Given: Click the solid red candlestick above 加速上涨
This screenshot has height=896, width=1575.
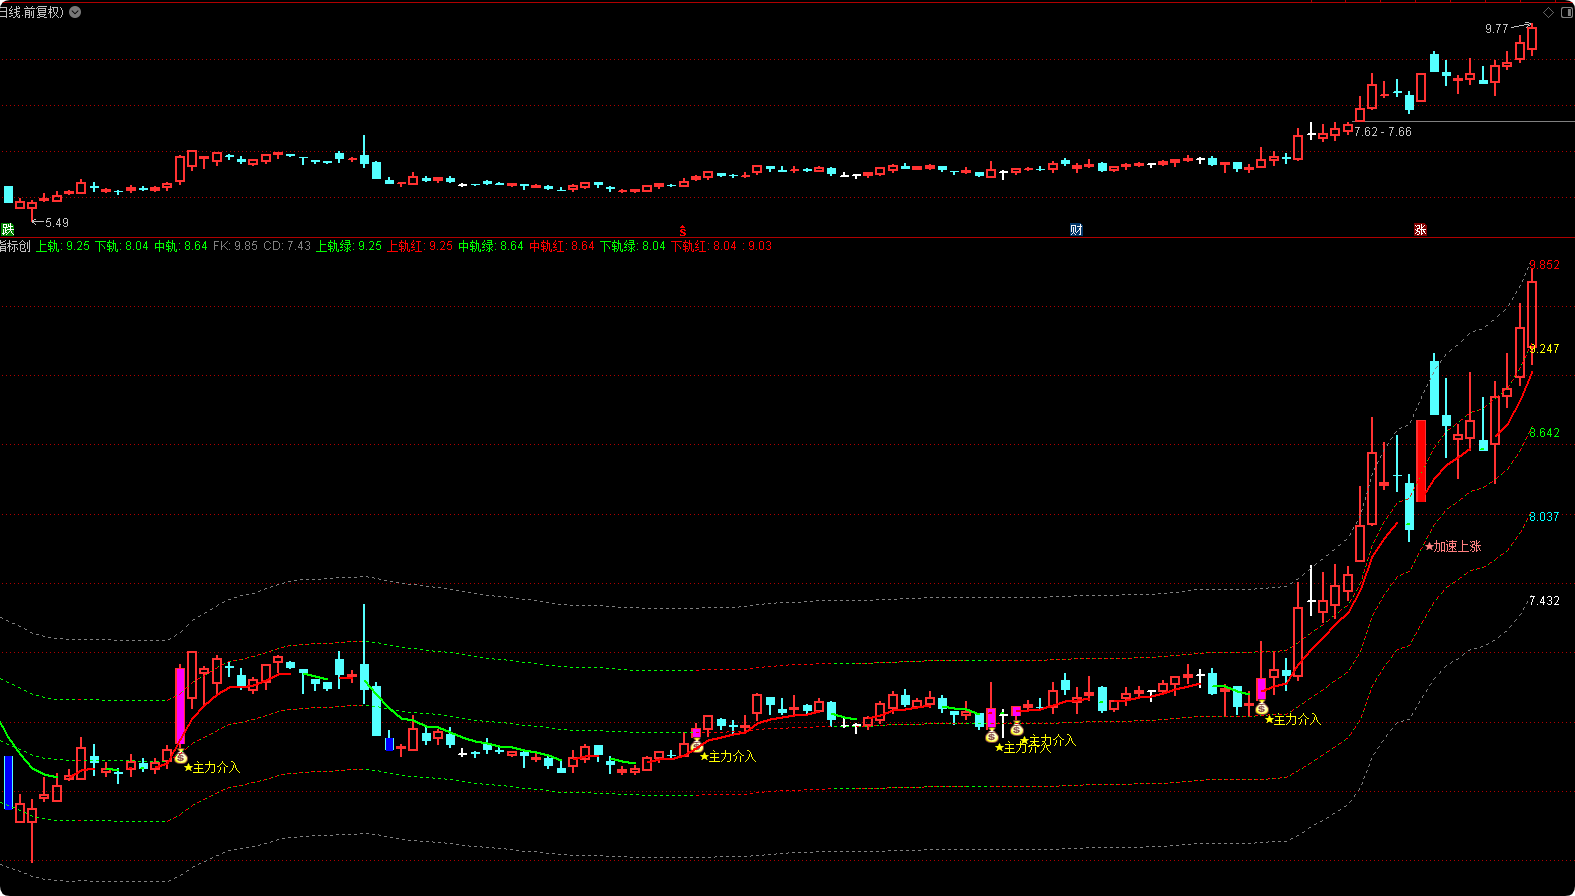Looking at the screenshot, I should click(x=1421, y=460).
